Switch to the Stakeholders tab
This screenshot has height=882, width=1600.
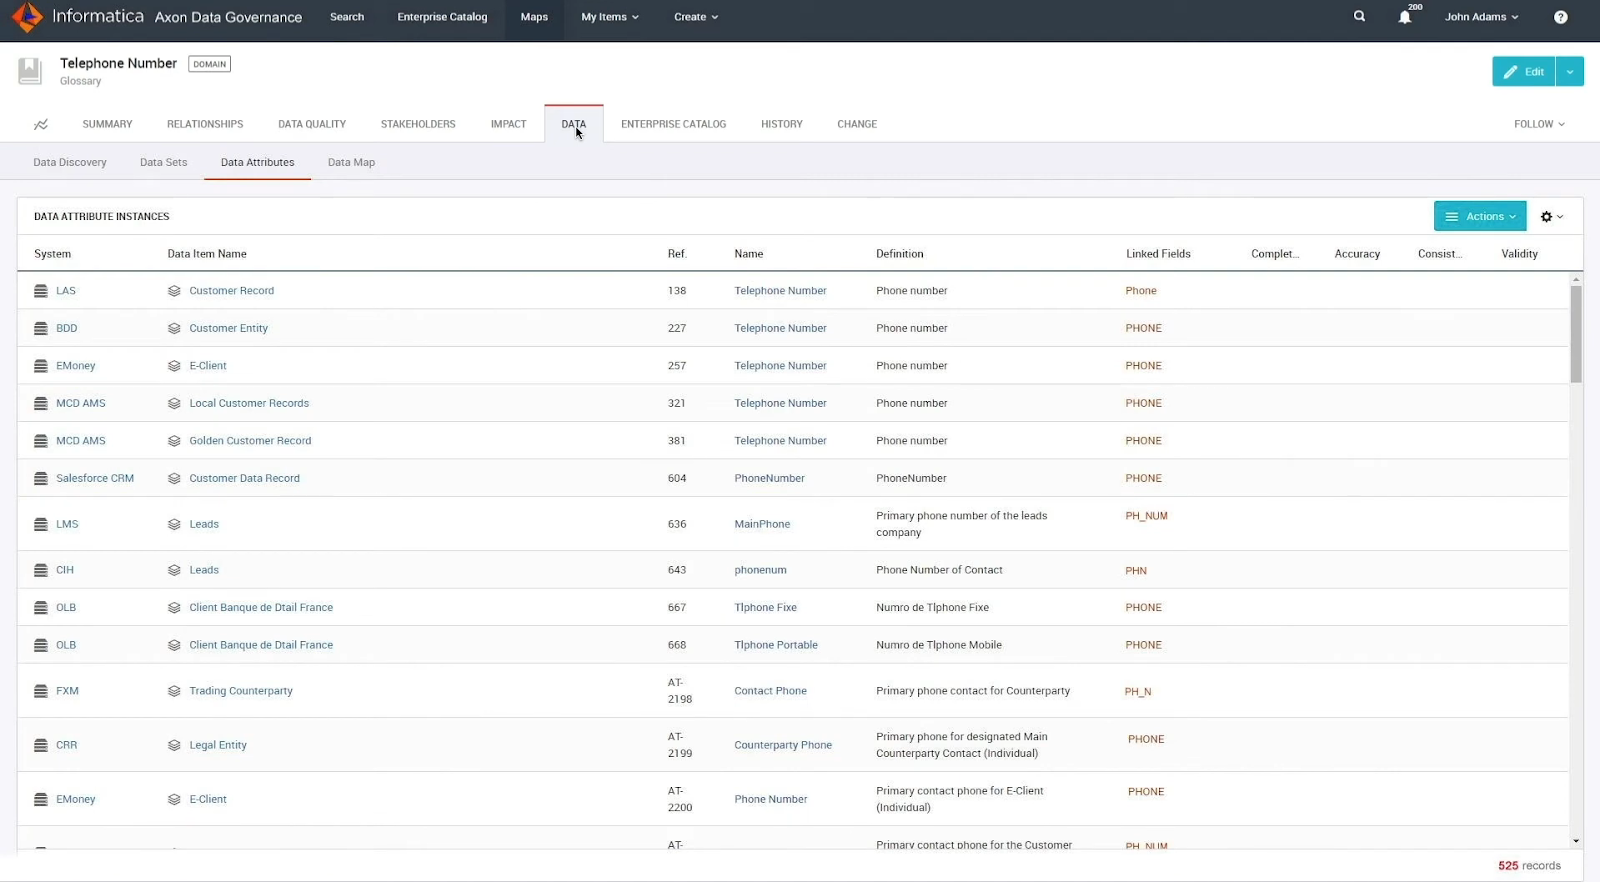[x=418, y=124]
